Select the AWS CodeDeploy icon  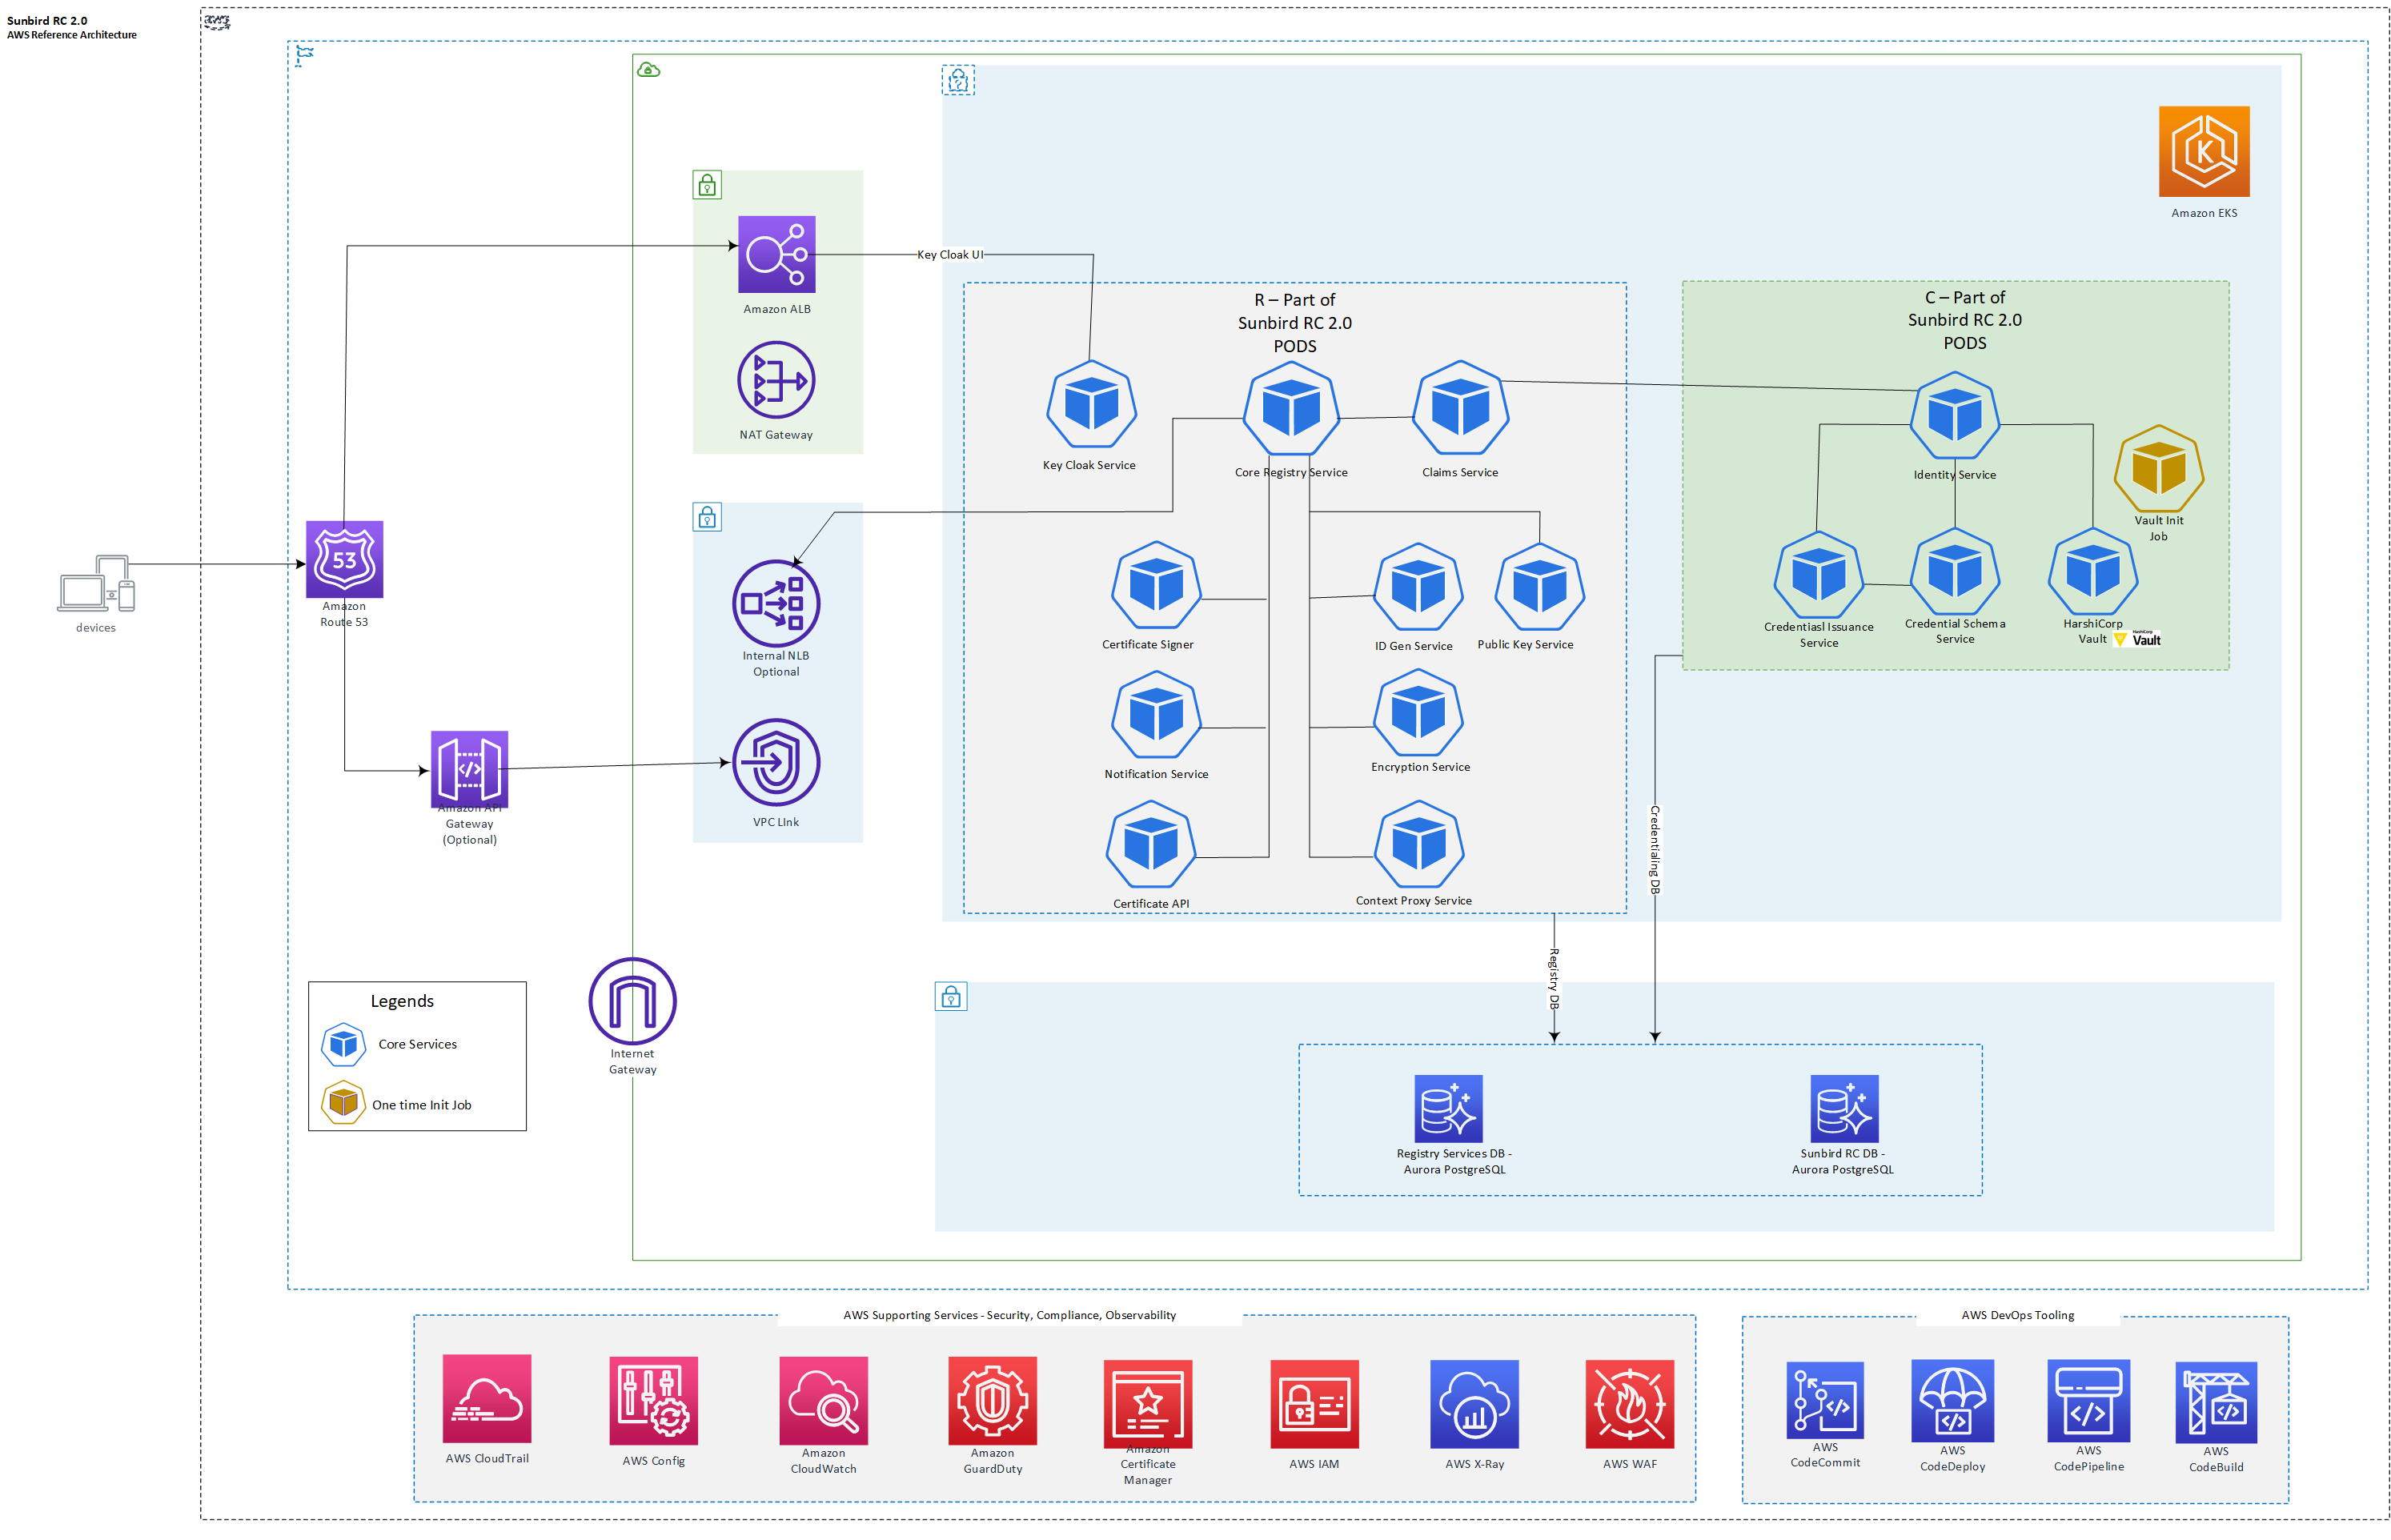coord(1952,1400)
